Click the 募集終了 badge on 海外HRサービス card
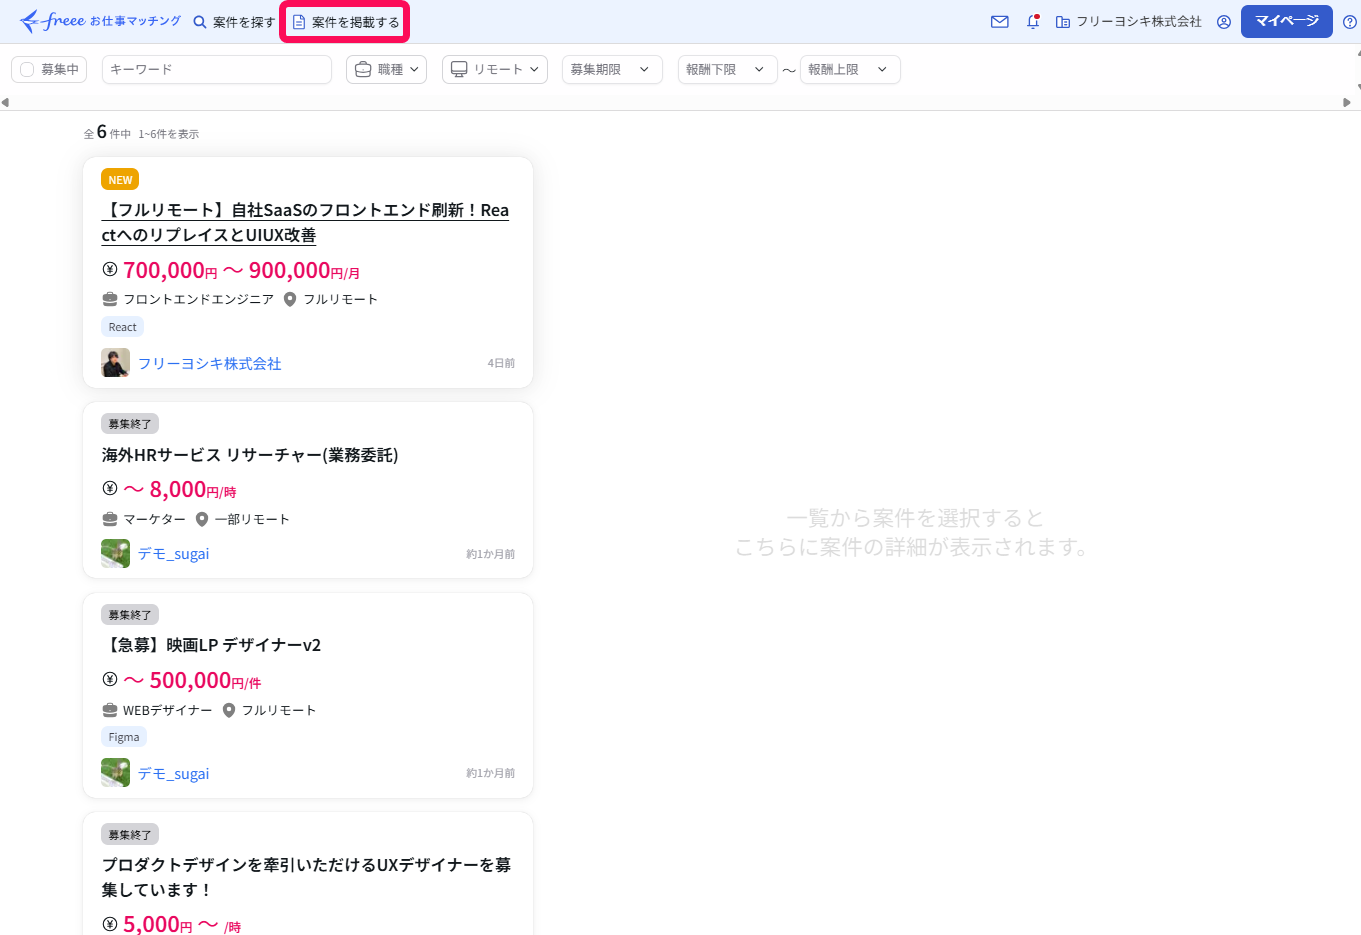 130,424
